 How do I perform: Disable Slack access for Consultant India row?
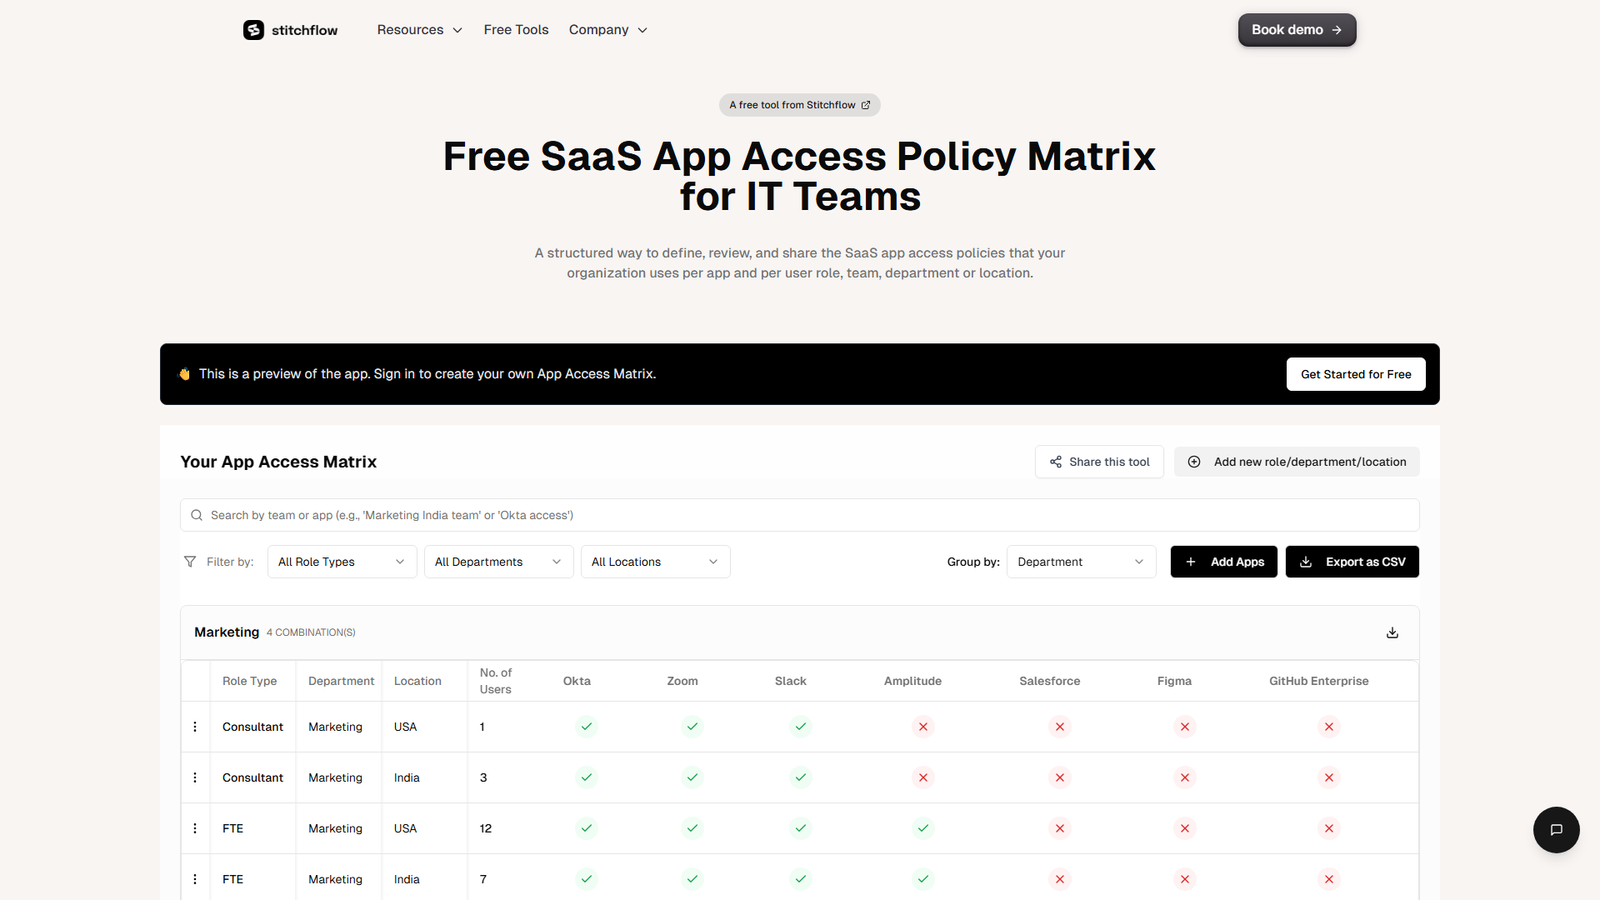800,777
